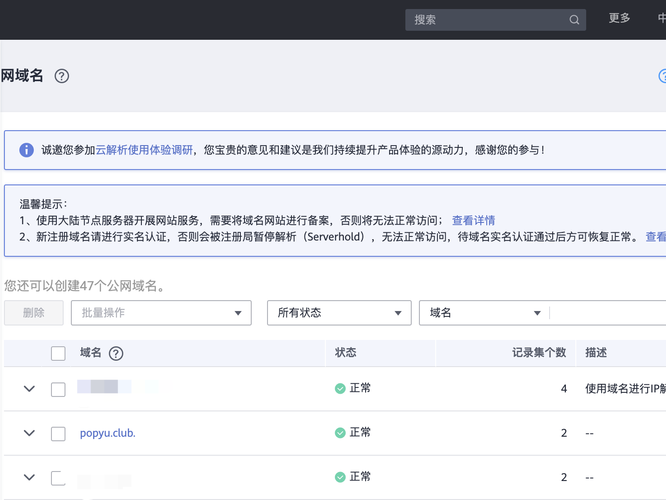Click the search magnifier icon

574,20
